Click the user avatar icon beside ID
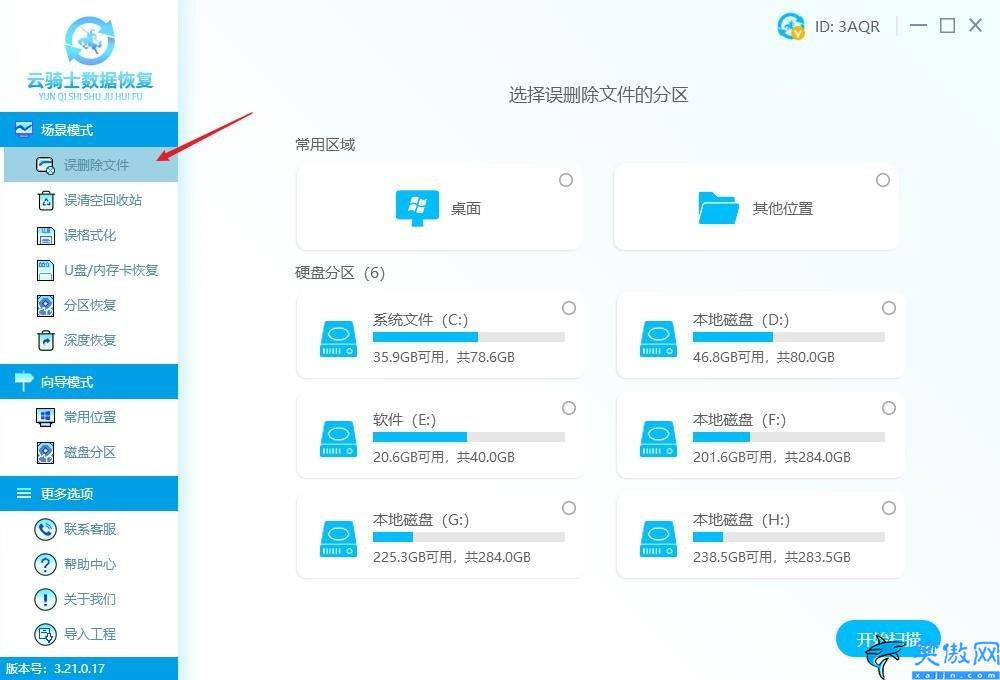The height and width of the screenshot is (680, 1000). click(791, 26)
